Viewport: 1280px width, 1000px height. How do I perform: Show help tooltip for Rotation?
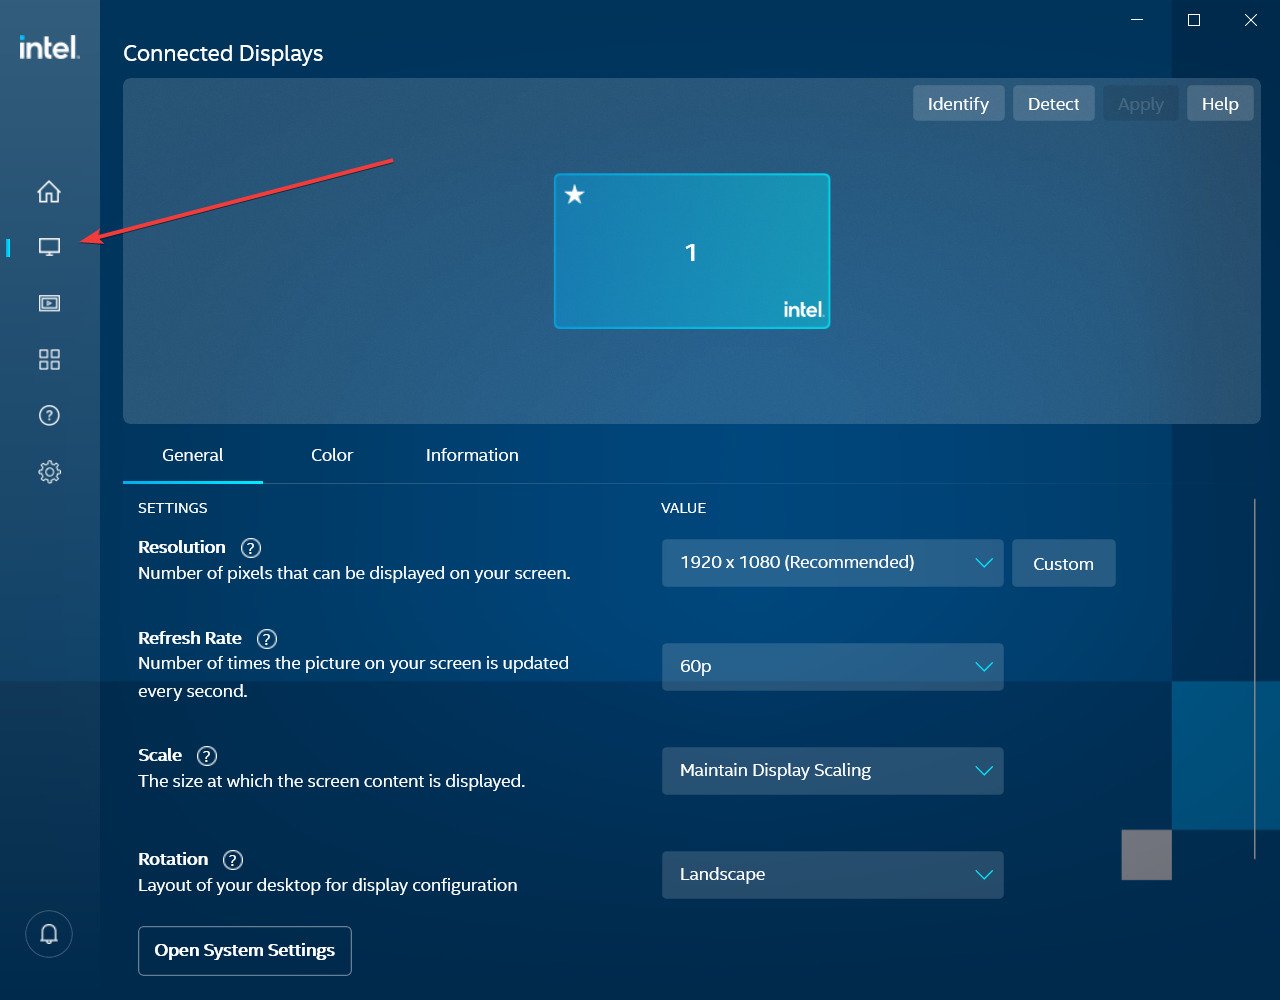point(233,860)
